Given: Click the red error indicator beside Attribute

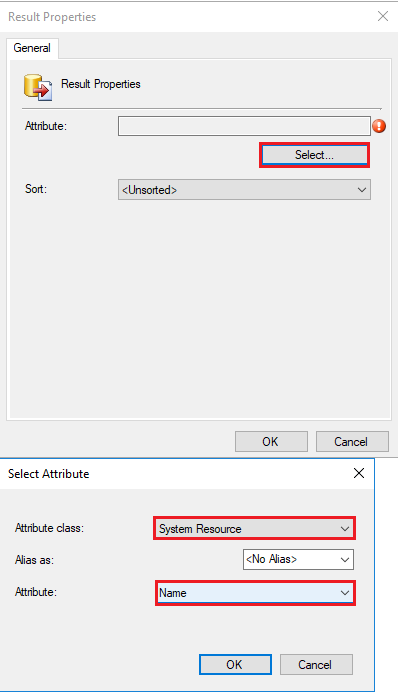Looking at the screenshot, I should tap(379, 126).
